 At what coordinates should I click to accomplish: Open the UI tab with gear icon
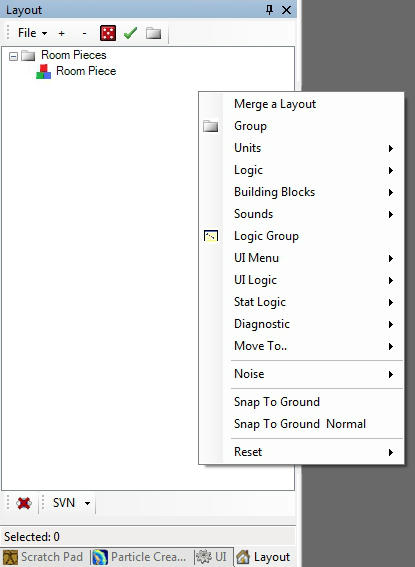click(x=213, y=557)
